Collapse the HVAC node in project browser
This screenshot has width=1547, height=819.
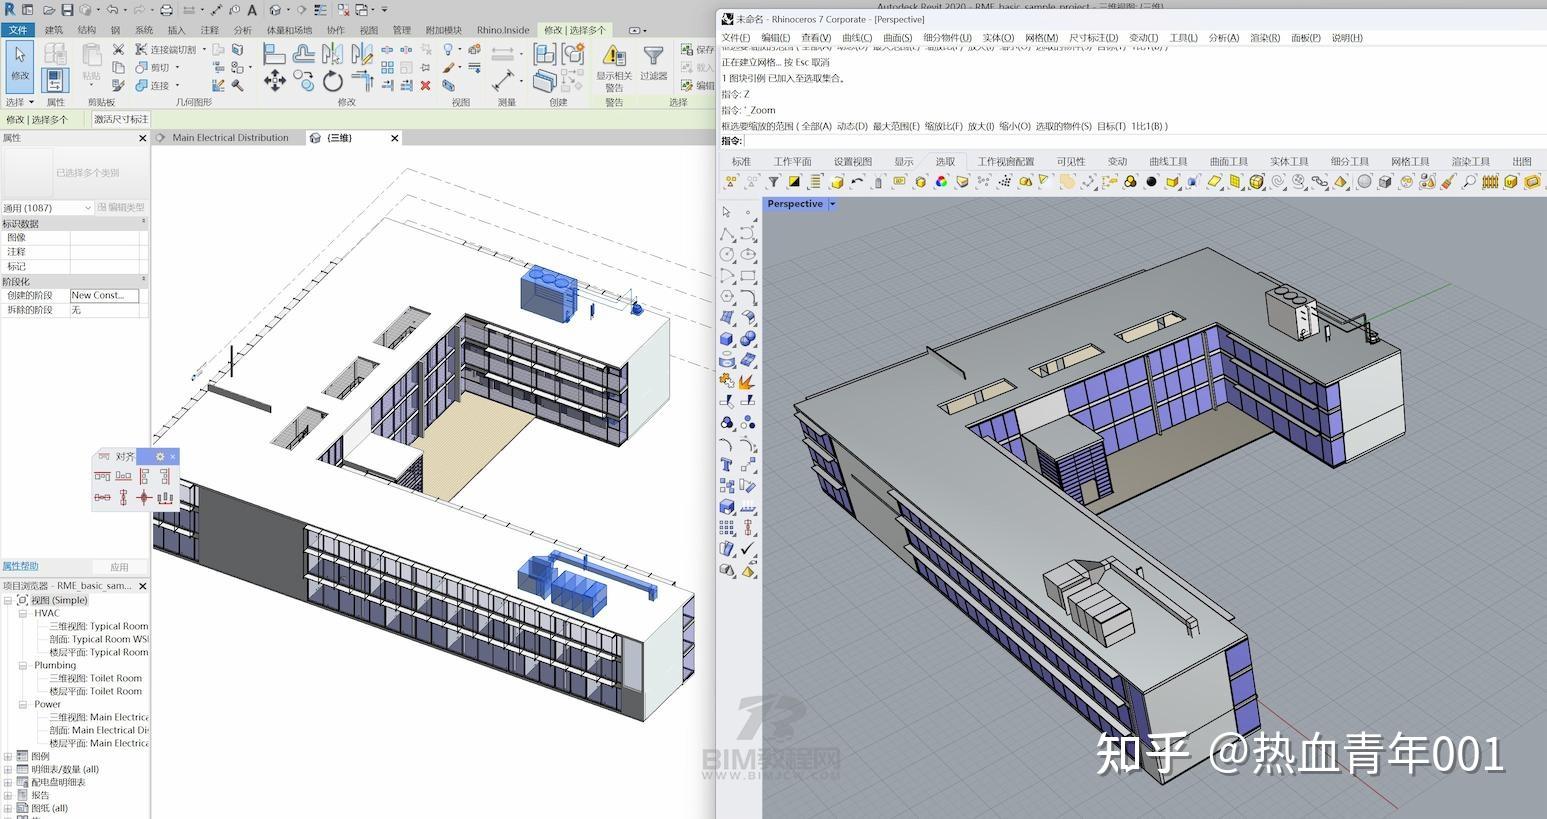[22, 613]
